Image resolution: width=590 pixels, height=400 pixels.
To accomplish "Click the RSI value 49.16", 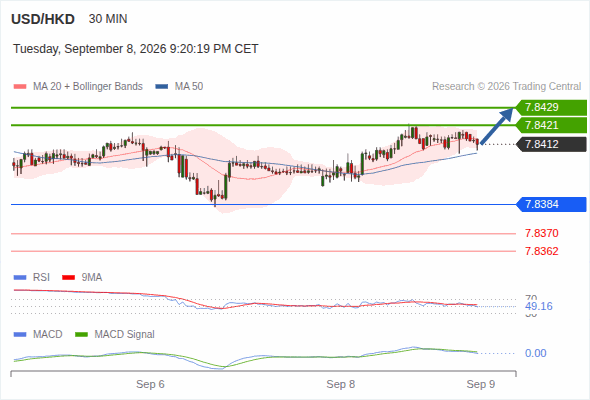I will point(539,306).
